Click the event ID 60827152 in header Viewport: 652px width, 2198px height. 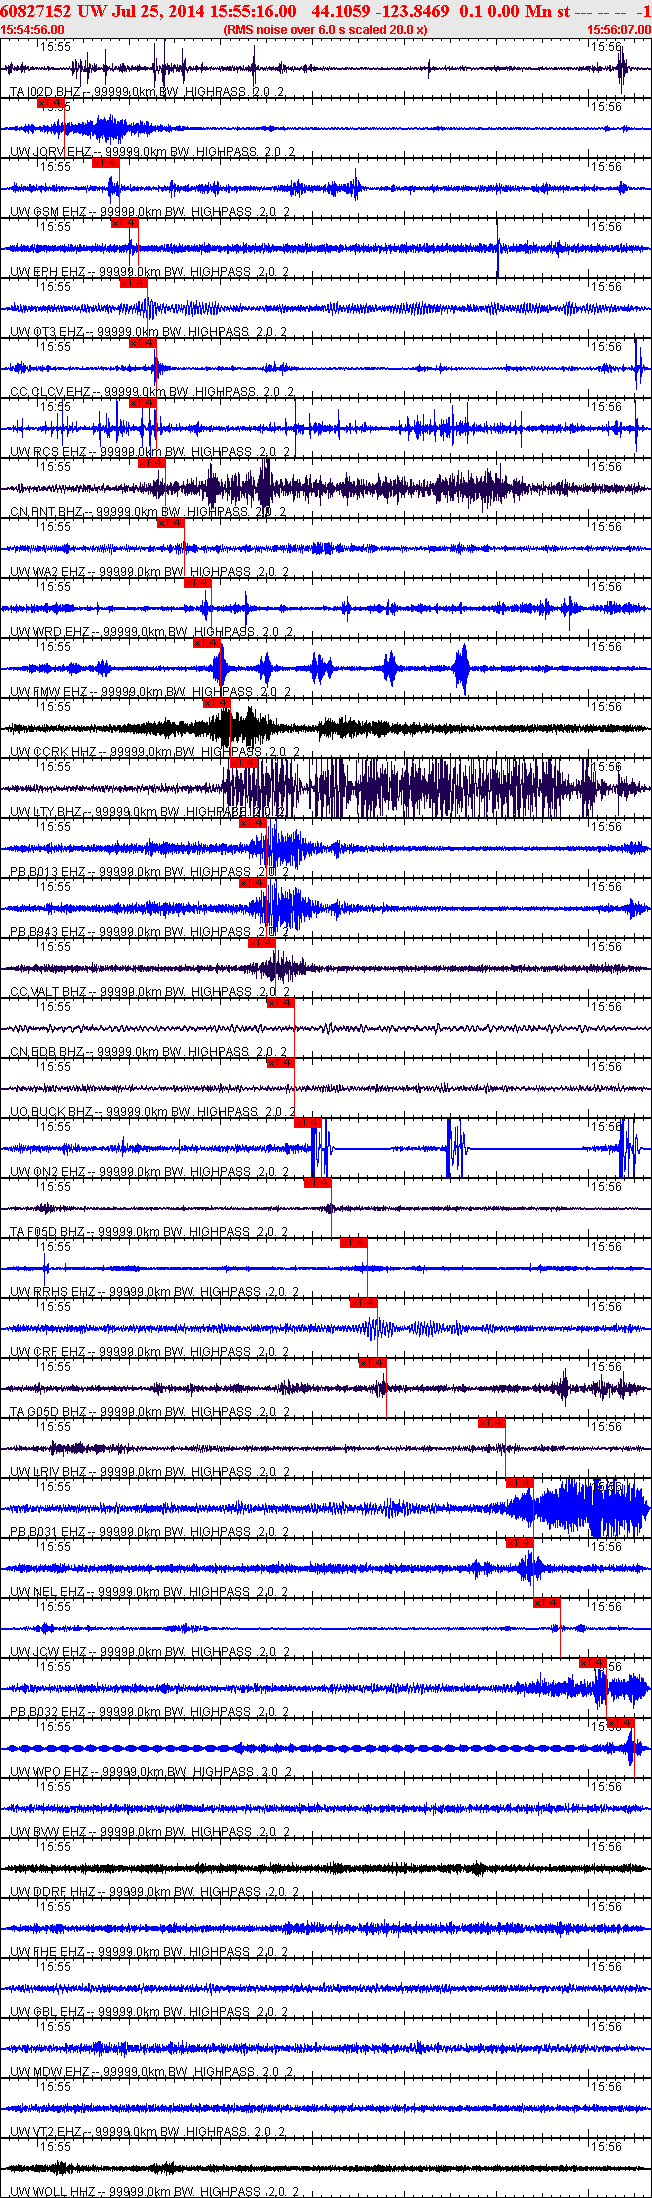[36, 11]
